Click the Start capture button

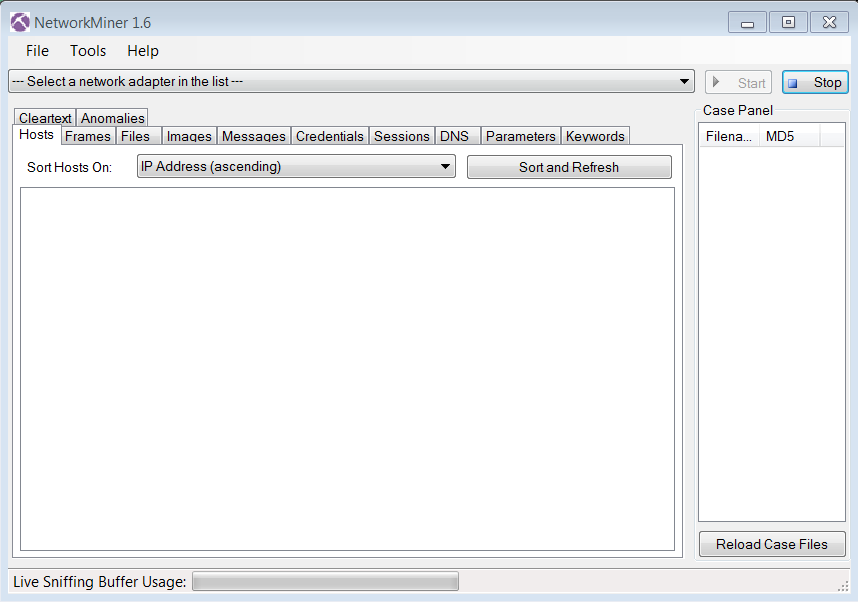(738, 83)
